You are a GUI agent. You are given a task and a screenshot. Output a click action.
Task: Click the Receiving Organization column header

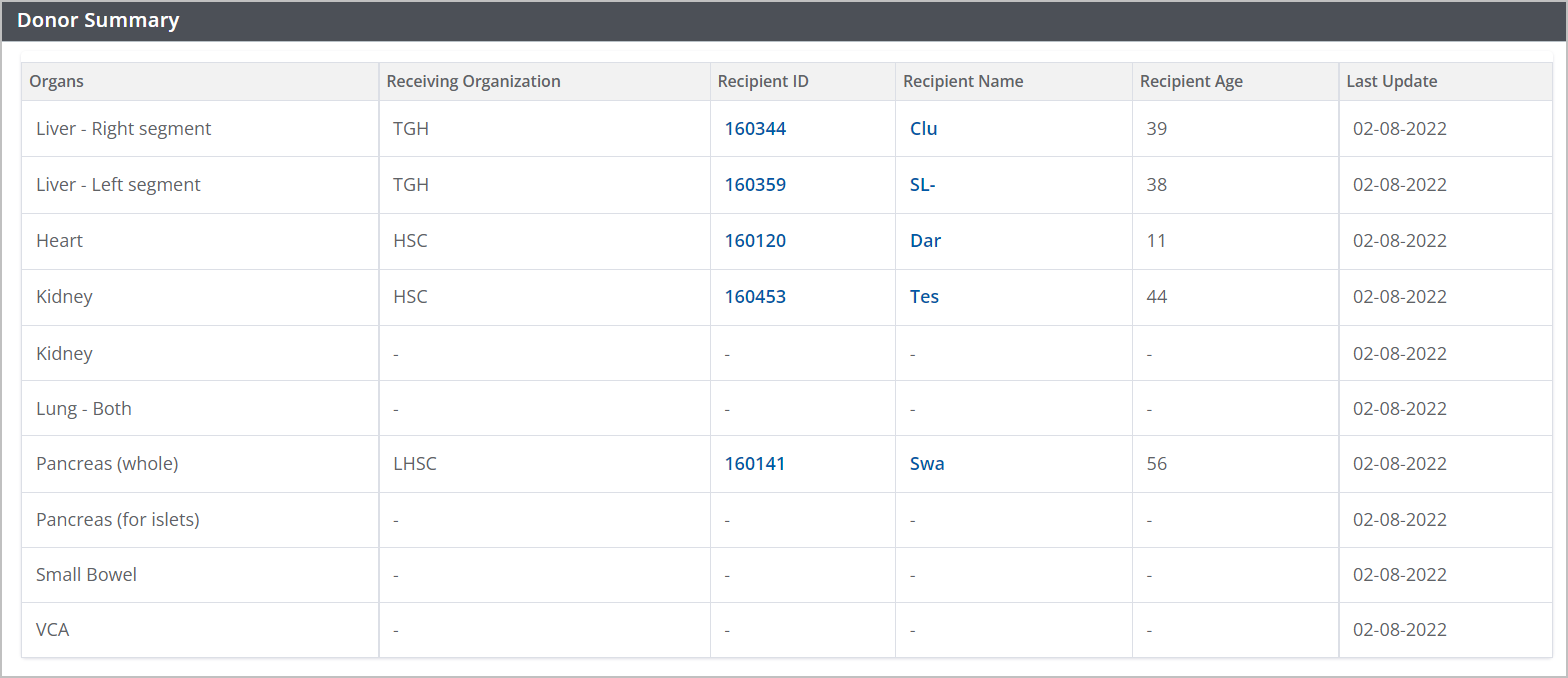[473, 82]
